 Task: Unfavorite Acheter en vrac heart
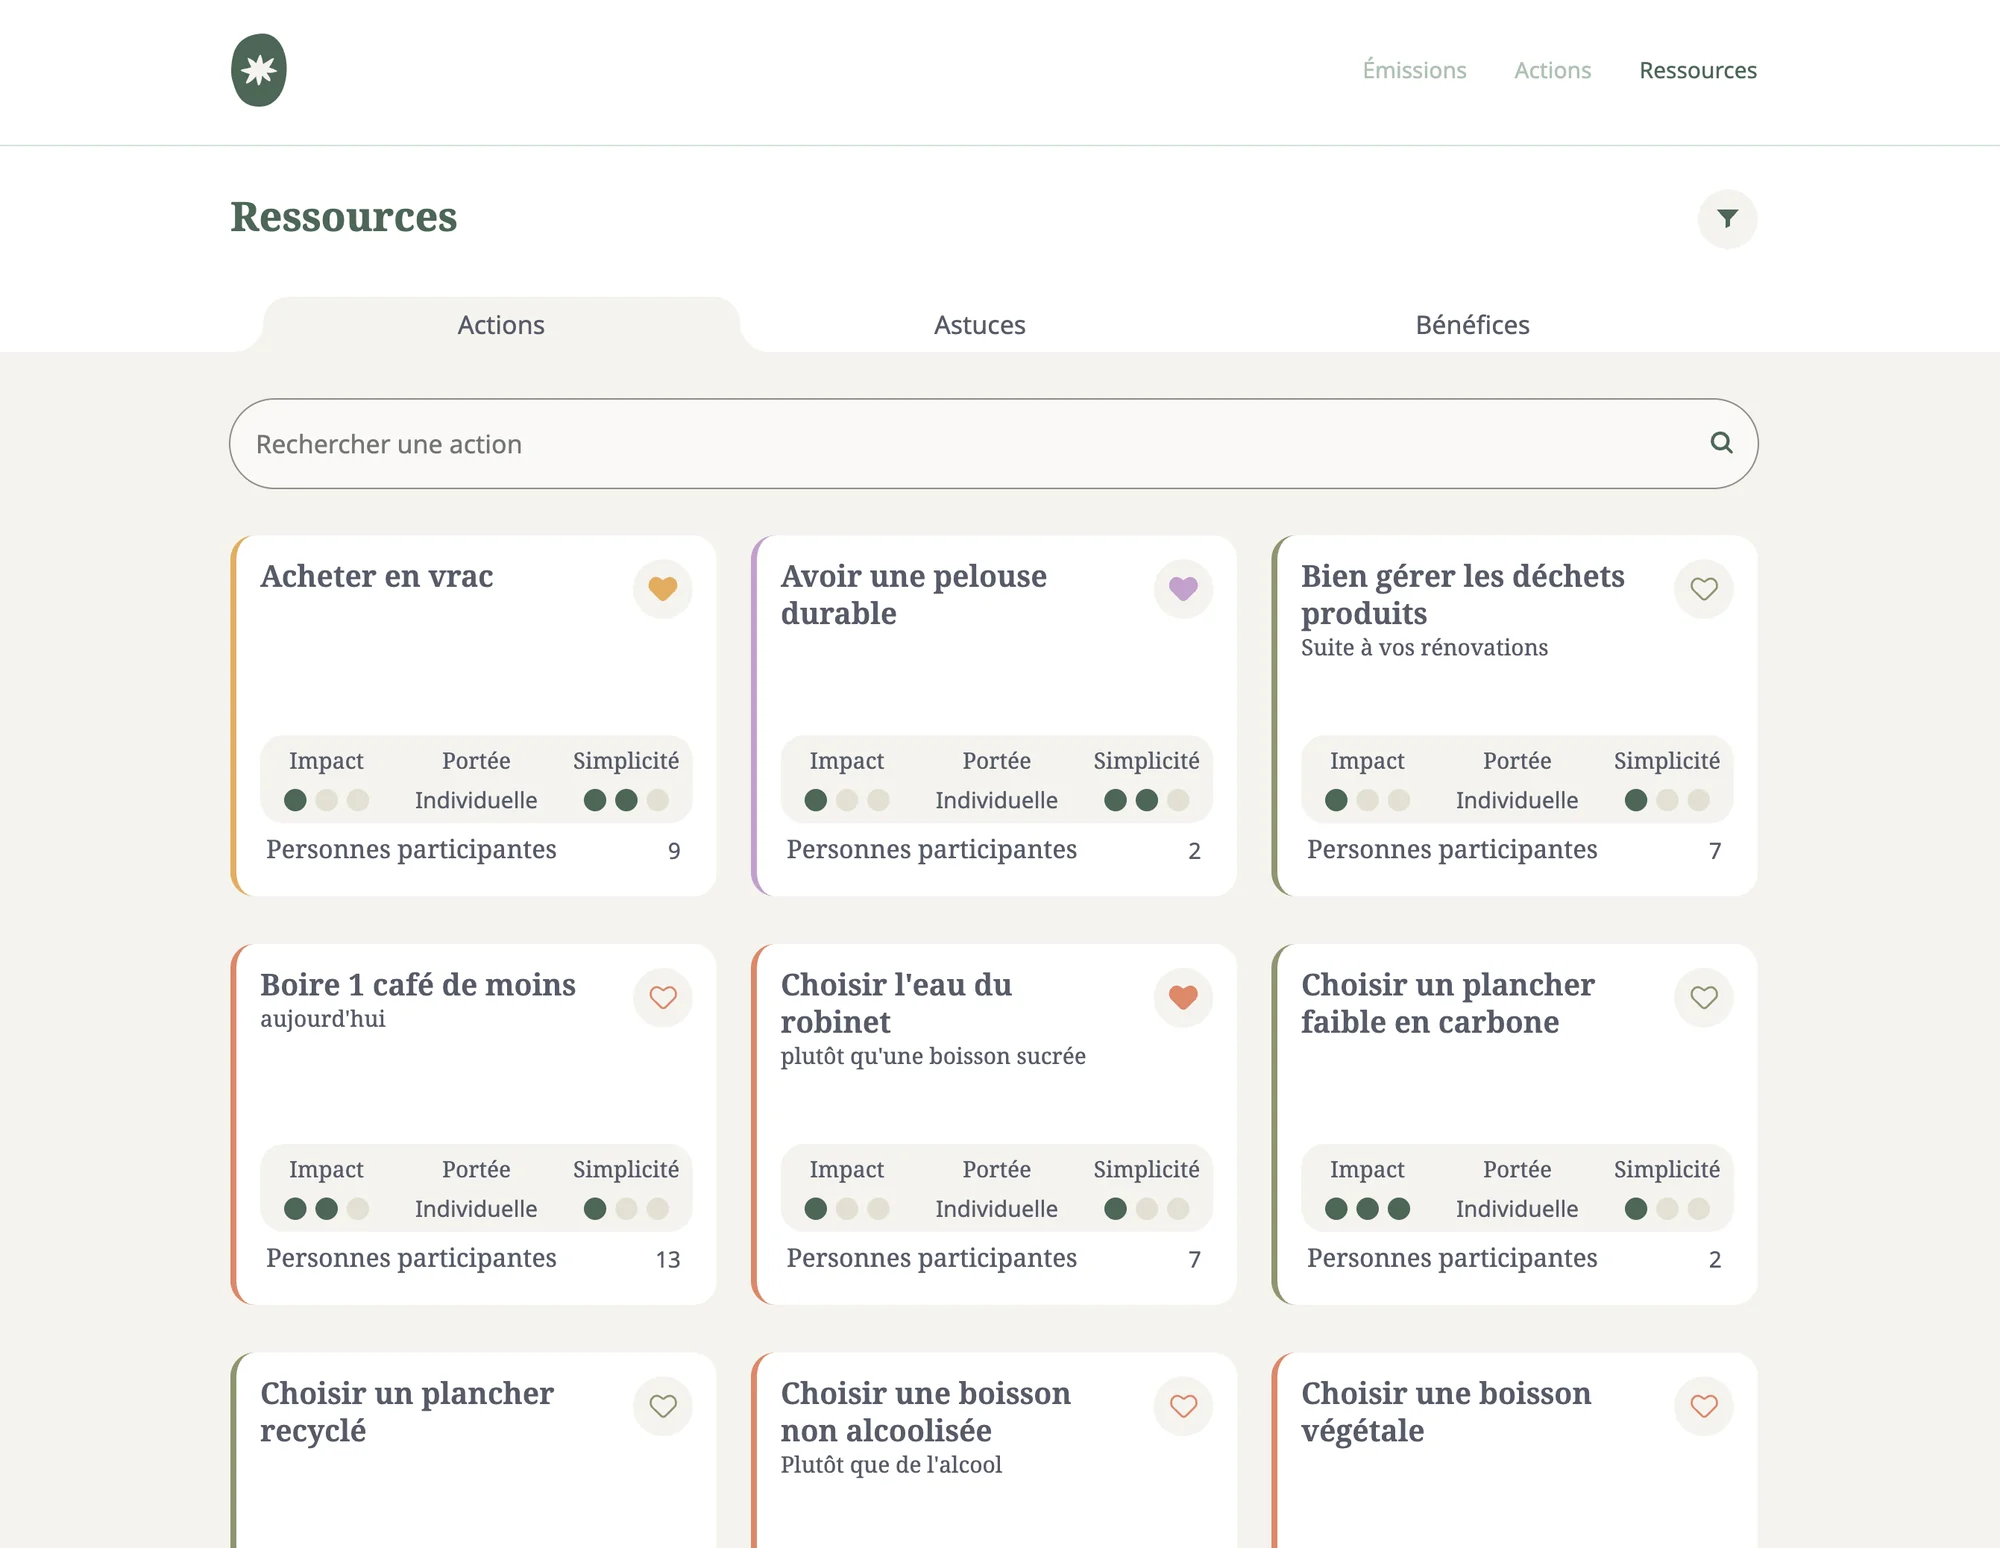click(x=662, y=589)
